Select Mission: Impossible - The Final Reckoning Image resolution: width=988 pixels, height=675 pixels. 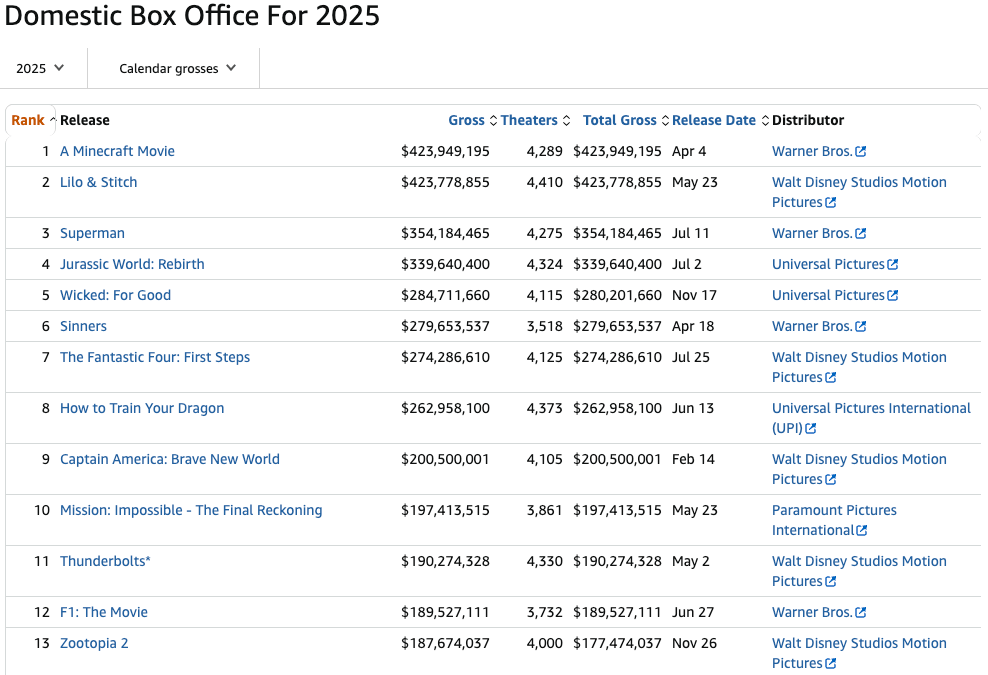(191, 510)
